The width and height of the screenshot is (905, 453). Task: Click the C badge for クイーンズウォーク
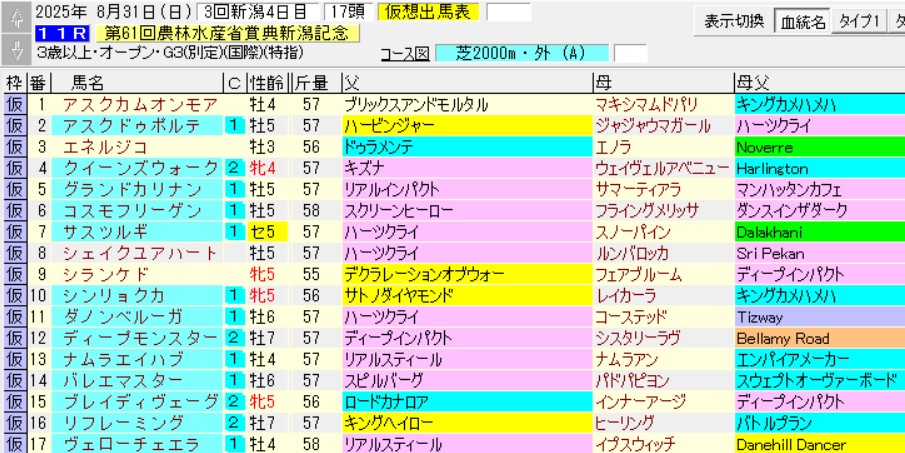tap(232, 168)
